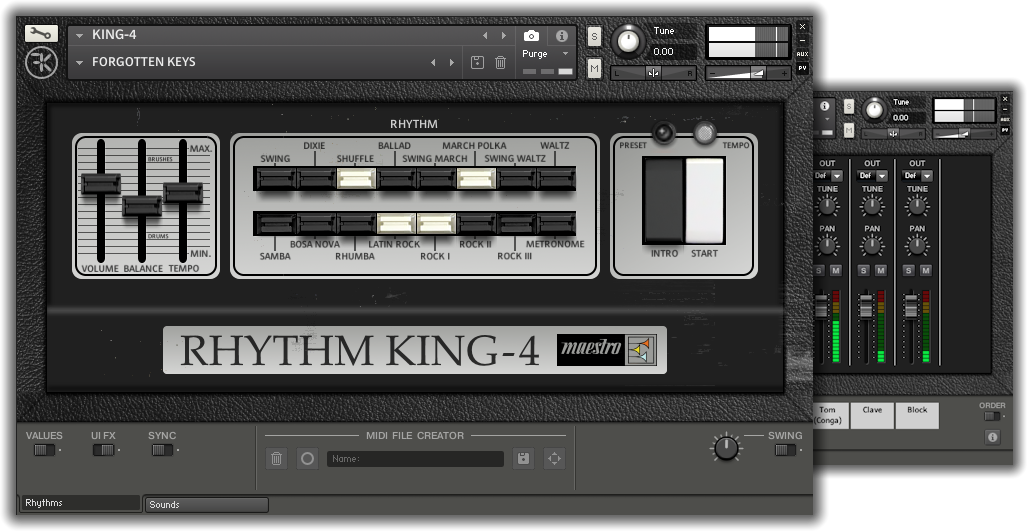Click the AUX button on the front instrument header
Image resolution: width=1032 pixels, height=532 pixels.
(802, 54)
